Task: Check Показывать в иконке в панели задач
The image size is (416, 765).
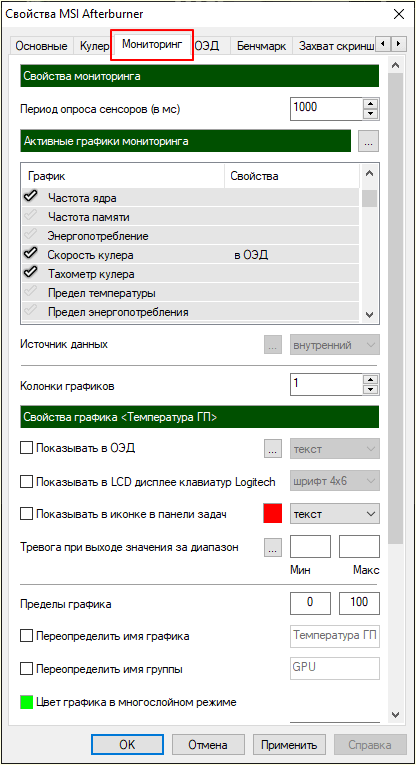Action: point(26,514)
